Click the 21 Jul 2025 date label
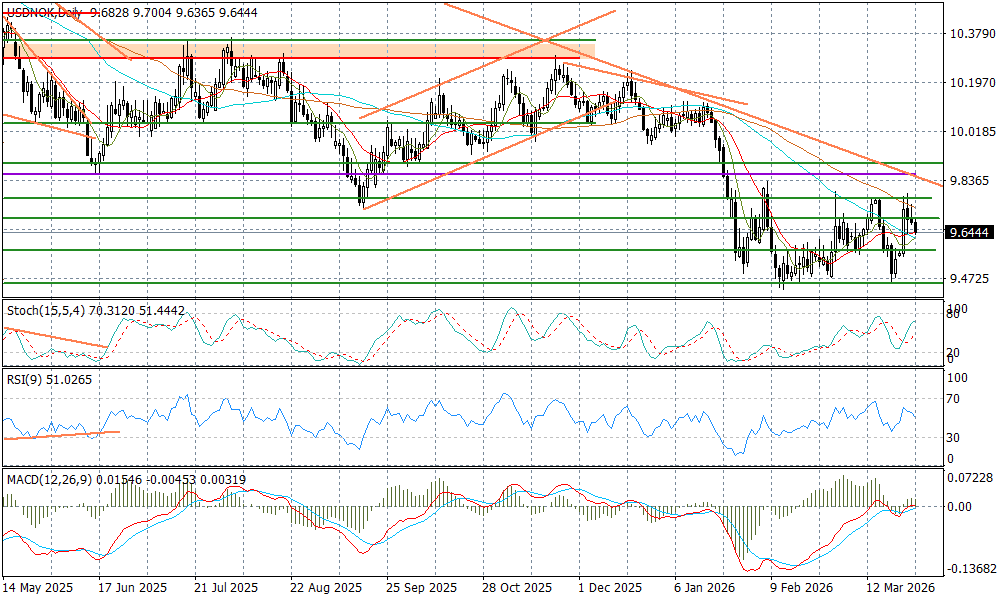The width and height of the screenshot is (1000, 600). [x=226, y=589]
